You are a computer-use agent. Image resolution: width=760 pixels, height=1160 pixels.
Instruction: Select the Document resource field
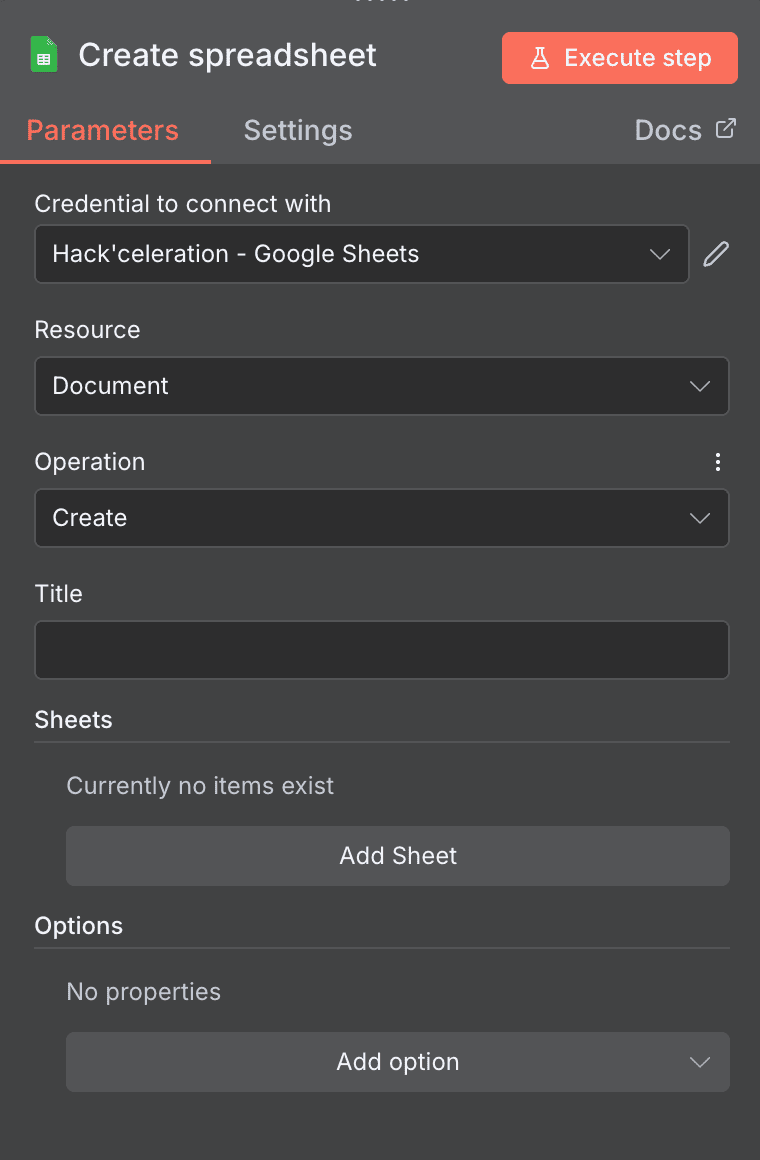[x=382, y=386]
